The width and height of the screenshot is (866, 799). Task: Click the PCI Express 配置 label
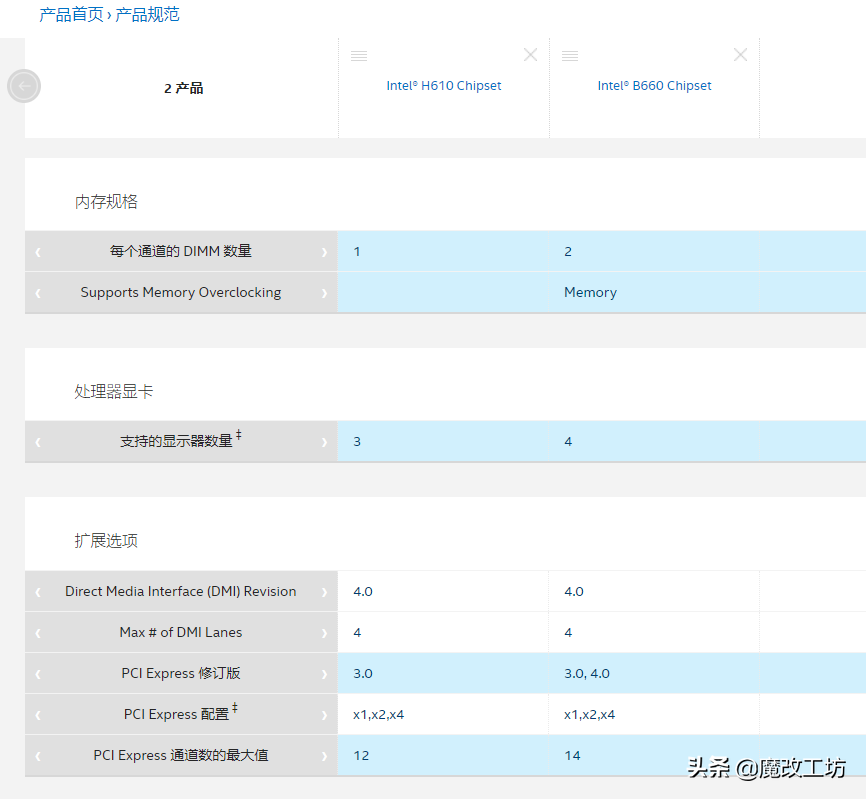point(181,713)
